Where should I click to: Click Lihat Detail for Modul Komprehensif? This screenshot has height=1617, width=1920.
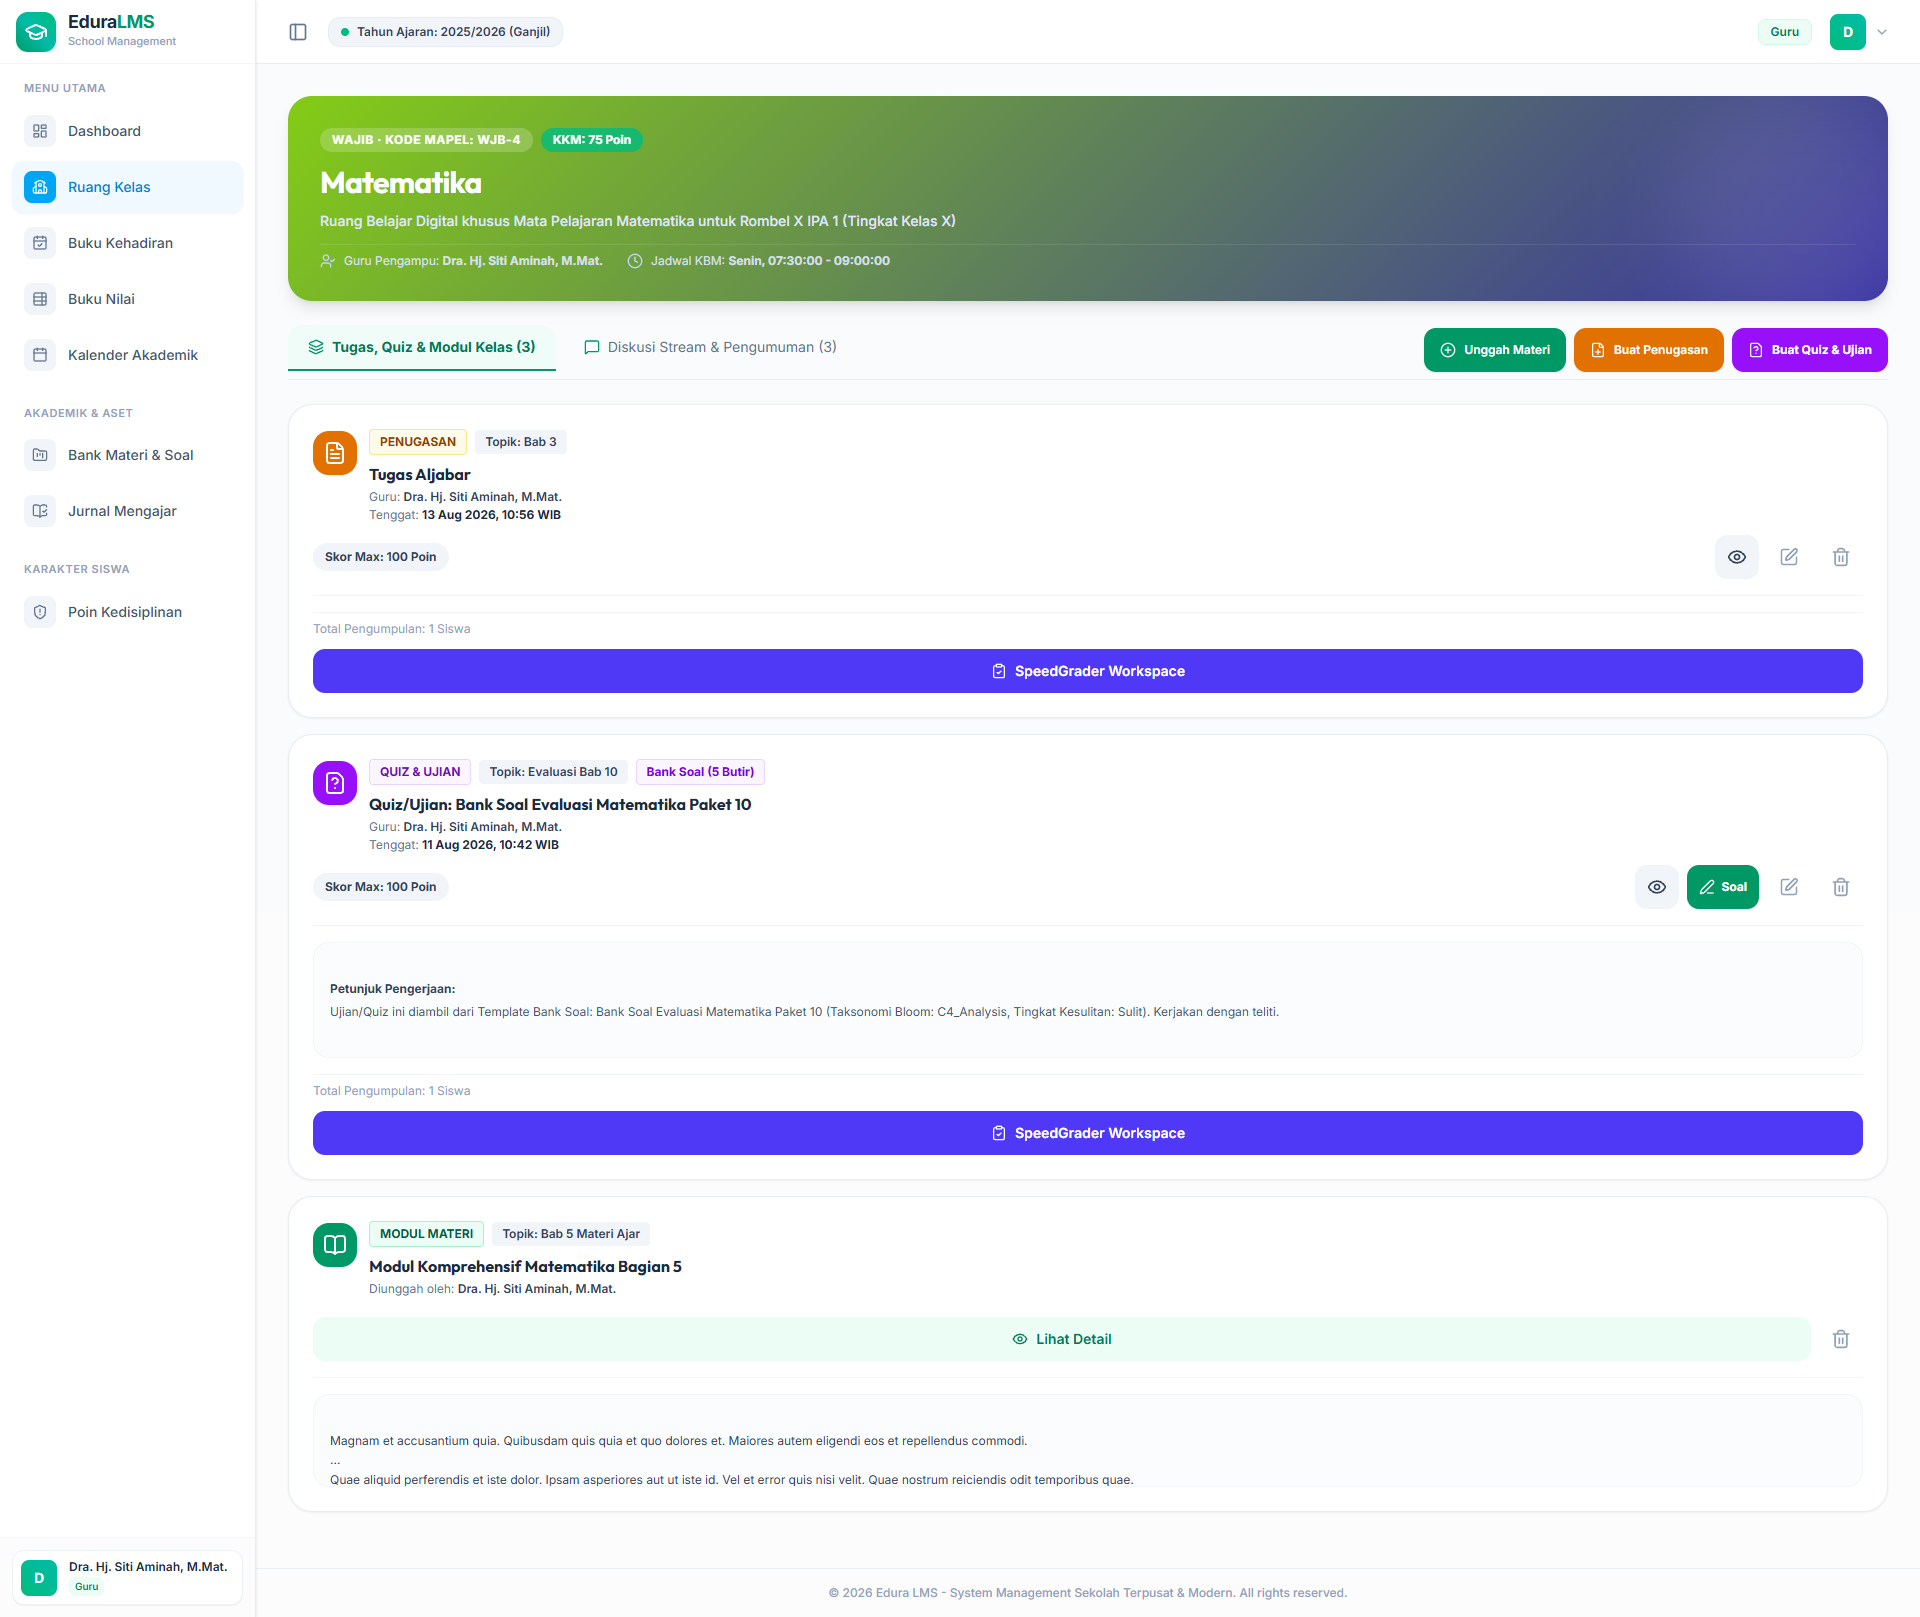click(x=1062, y=1339)
